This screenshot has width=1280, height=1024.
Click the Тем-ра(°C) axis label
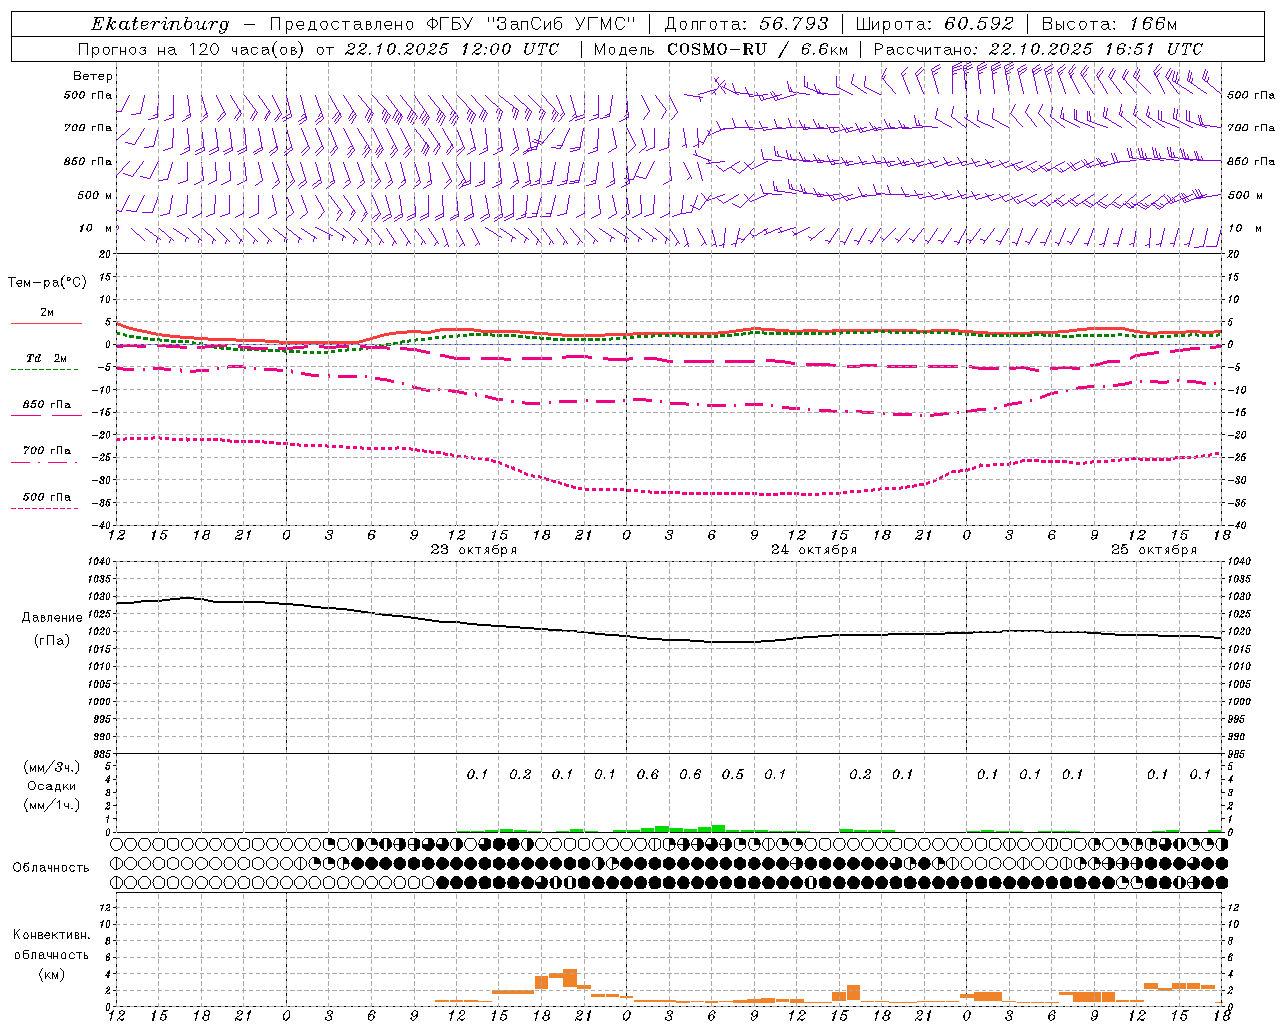pos(47,283)
